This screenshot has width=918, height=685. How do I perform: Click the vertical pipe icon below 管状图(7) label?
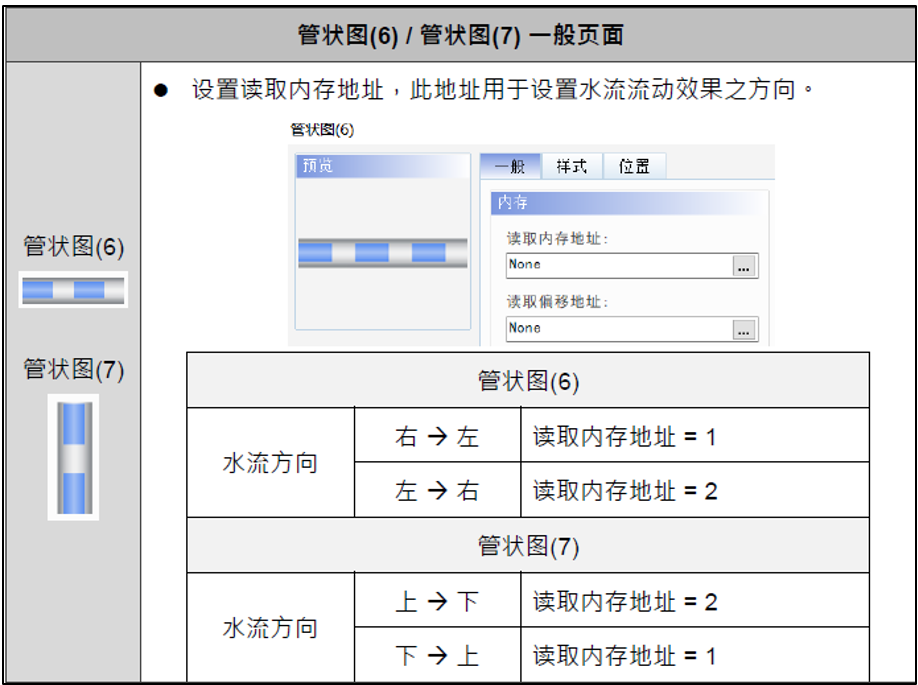tap(73, 457)
